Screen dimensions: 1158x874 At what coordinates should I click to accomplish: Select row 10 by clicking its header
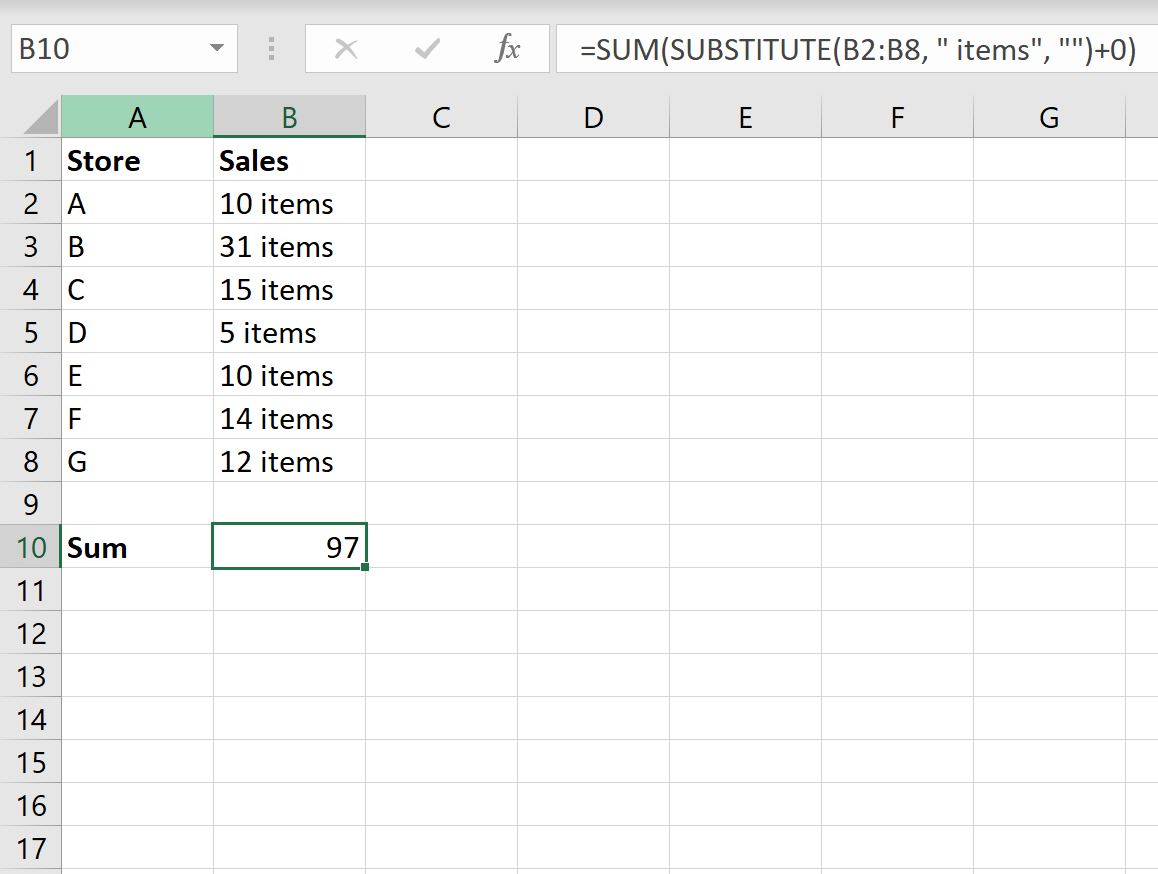click(31, 547)
